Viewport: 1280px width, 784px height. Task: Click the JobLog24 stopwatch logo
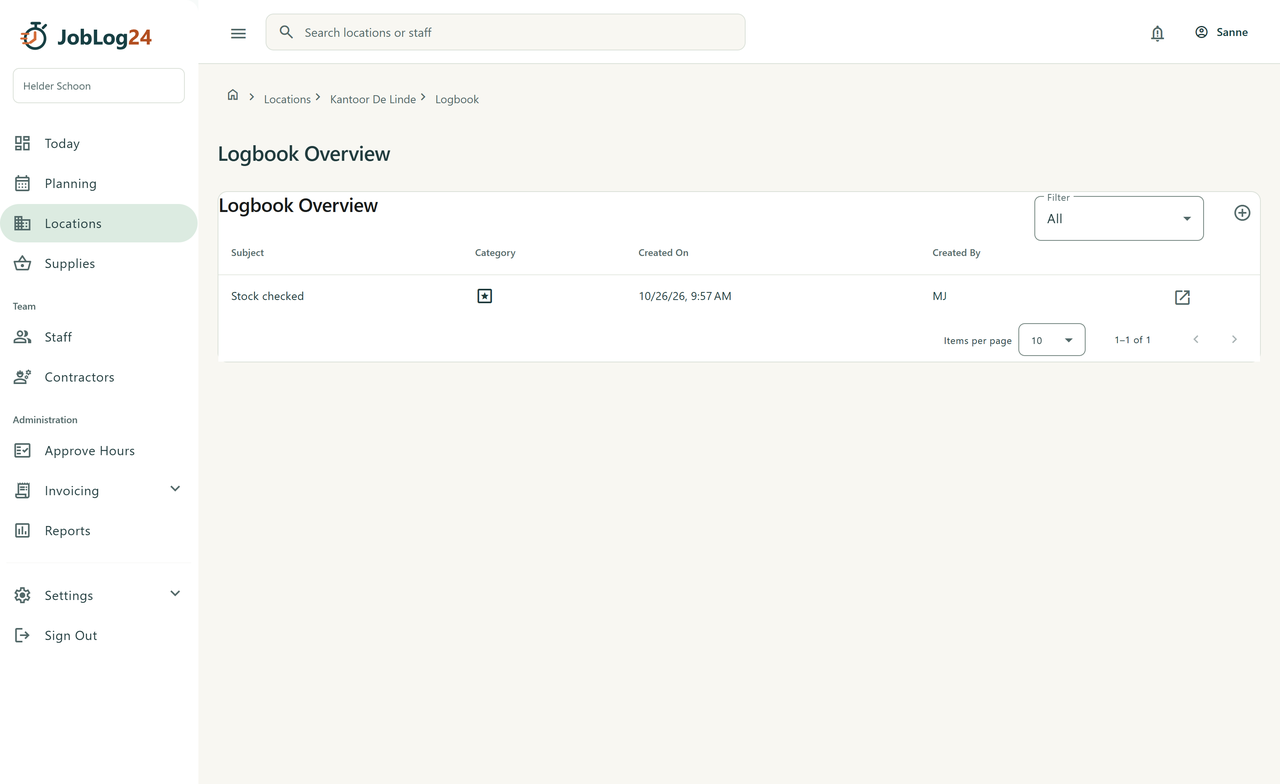(x=34, y=36)
